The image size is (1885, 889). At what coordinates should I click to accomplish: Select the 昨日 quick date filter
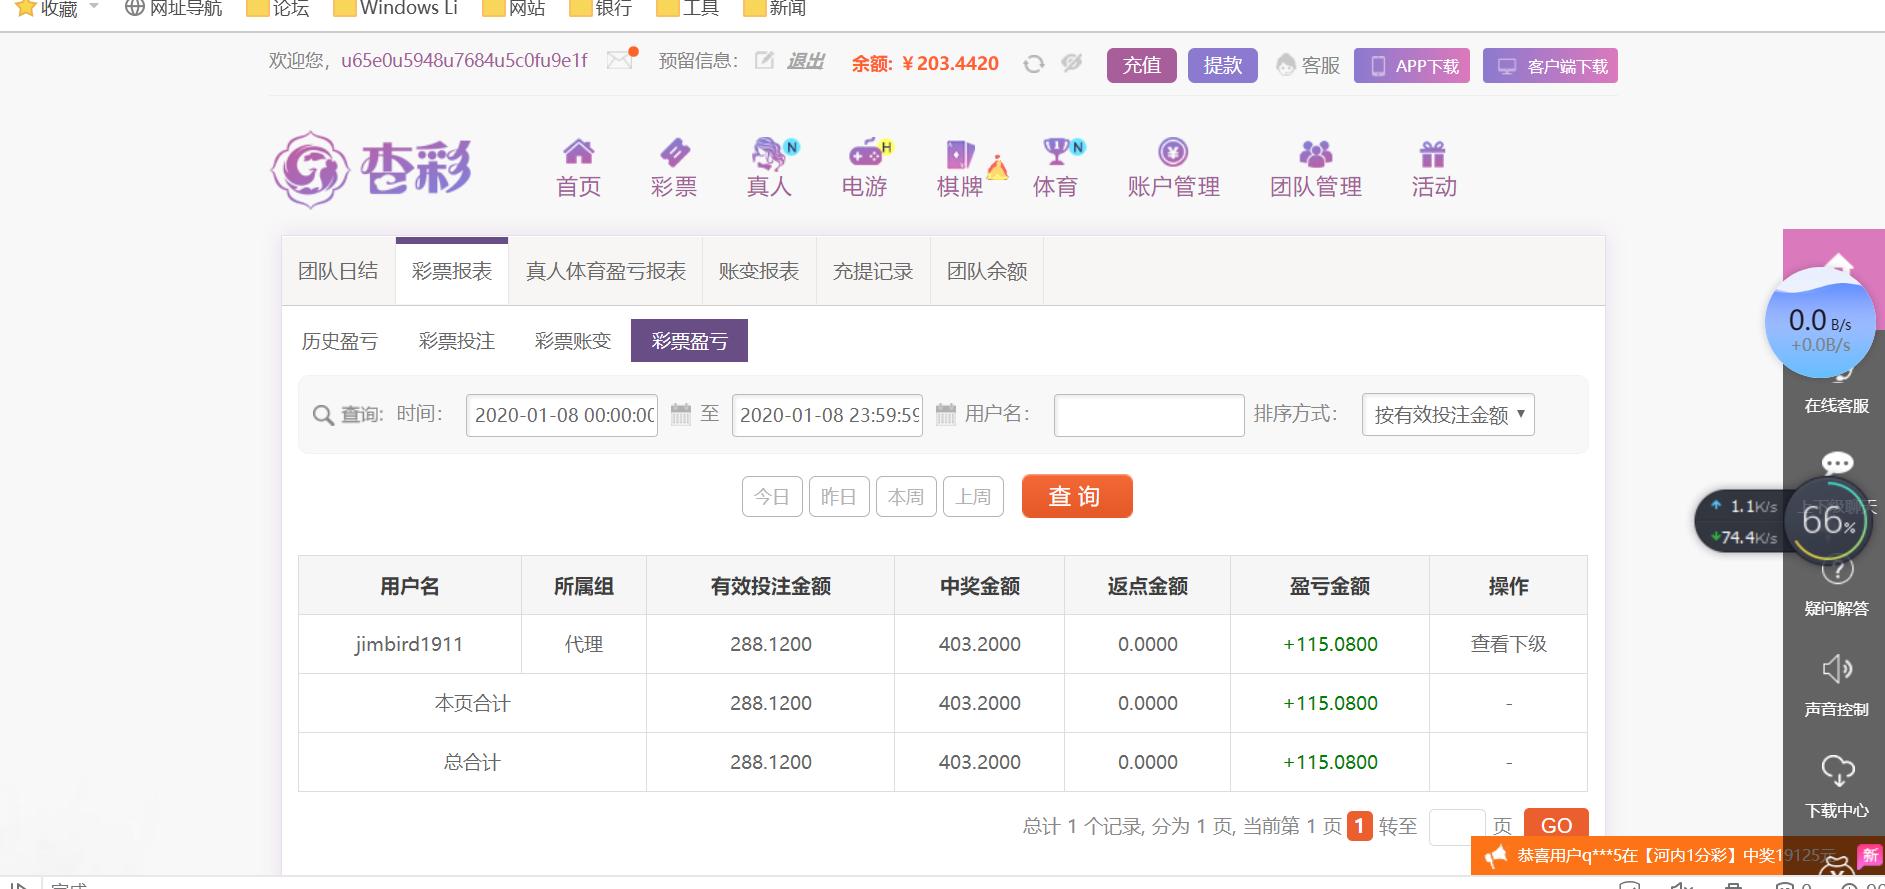[838, 497]
